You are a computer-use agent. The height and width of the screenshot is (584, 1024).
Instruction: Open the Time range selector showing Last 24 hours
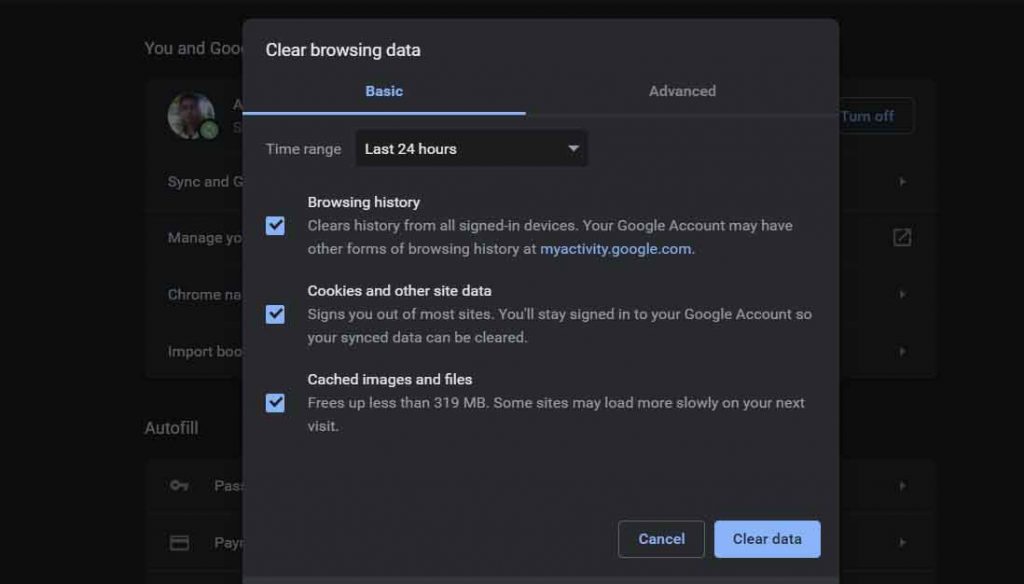(470, 148)
